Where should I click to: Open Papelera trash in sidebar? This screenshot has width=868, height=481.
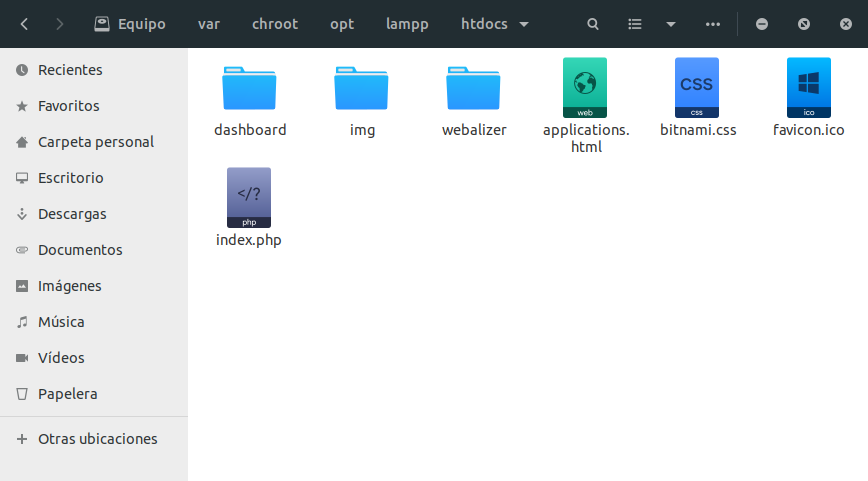click(67, 394)
